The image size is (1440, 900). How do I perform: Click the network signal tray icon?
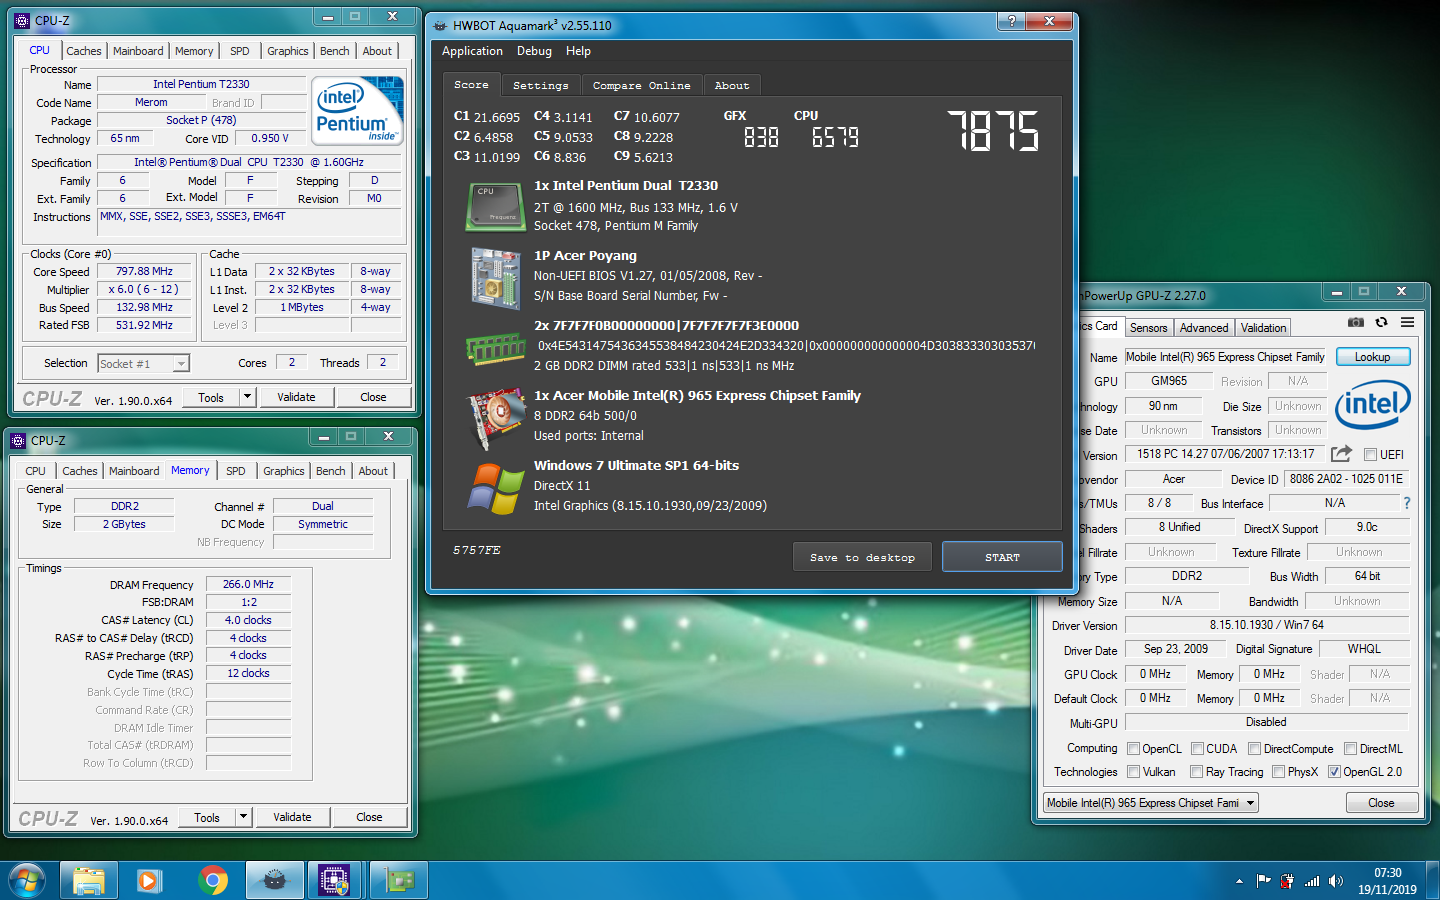(x=1312, y=881)
